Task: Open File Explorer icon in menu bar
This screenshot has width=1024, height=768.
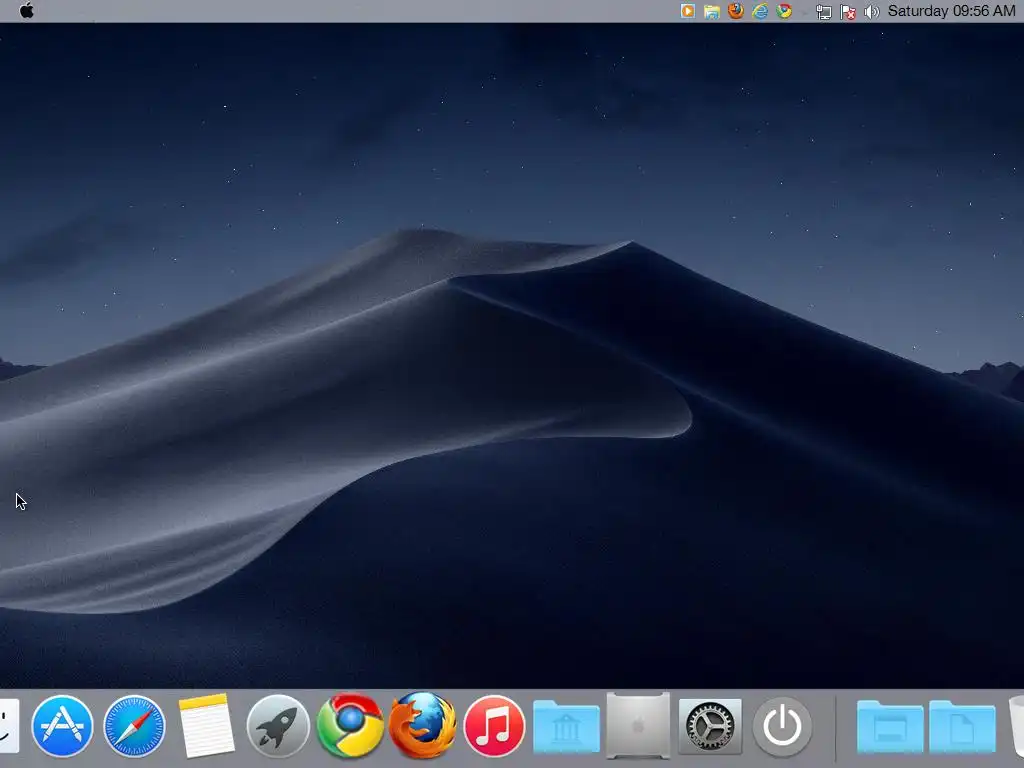Action: coord(712,11)
